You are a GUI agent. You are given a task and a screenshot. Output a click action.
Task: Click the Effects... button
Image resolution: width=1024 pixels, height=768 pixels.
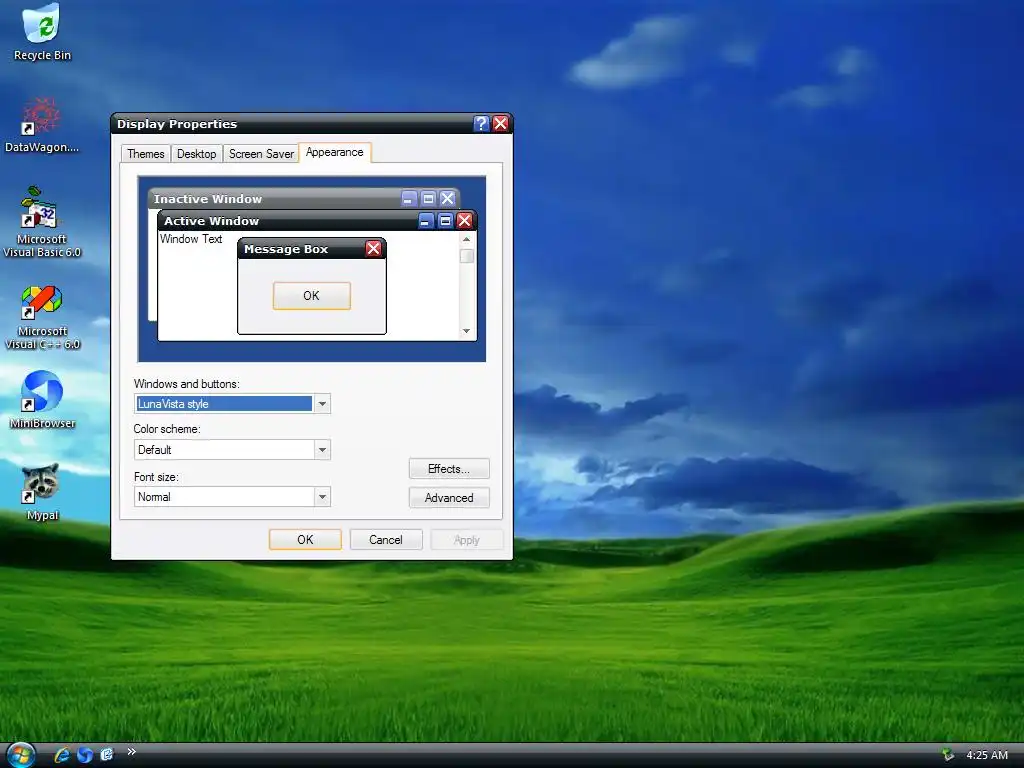449,469
